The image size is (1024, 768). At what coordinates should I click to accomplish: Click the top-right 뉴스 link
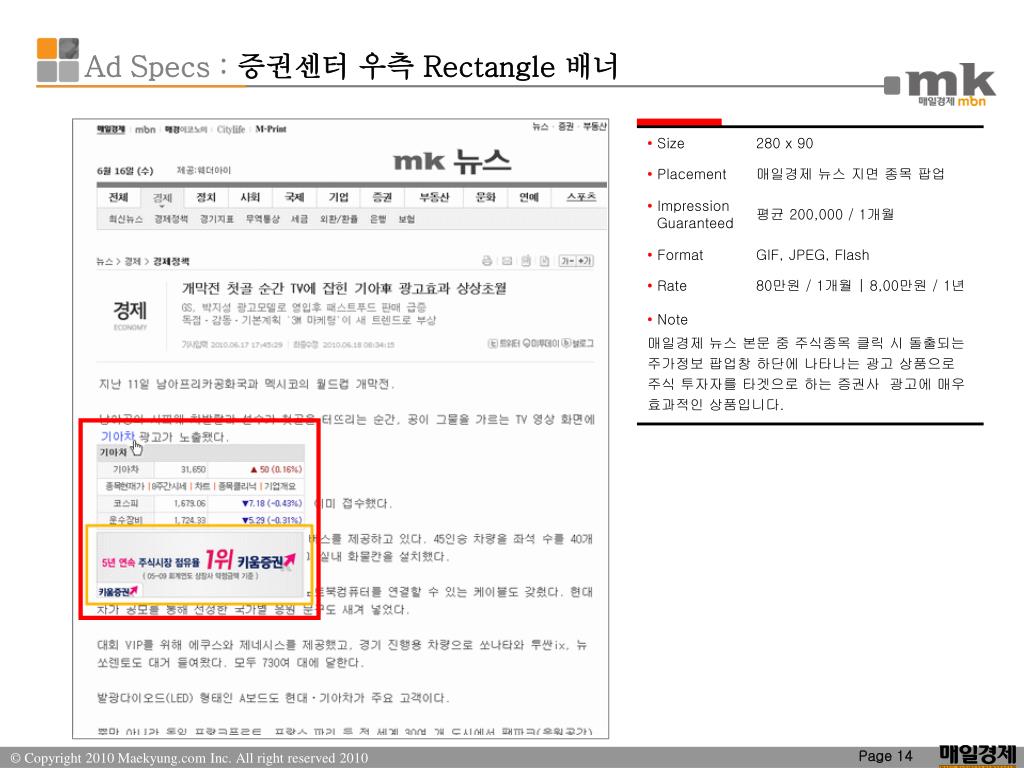coord(540,126)
